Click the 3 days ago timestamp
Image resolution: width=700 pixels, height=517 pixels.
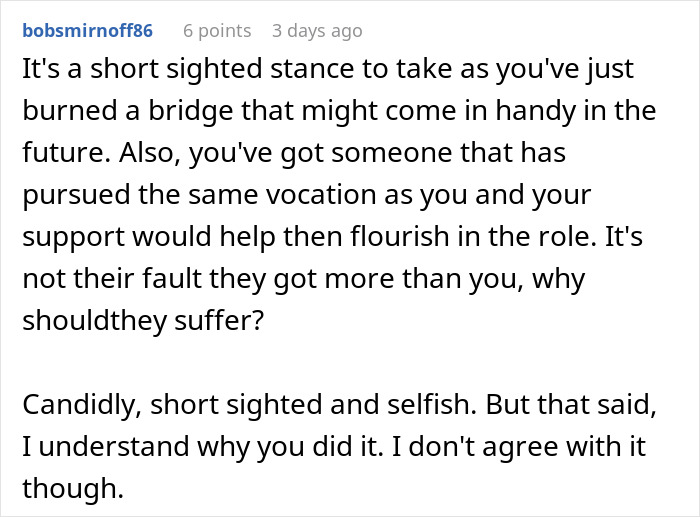317,31
